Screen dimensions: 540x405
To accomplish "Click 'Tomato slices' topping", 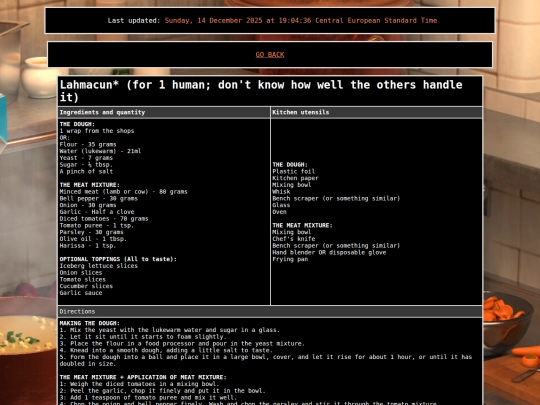I will [x=83, y=279].
